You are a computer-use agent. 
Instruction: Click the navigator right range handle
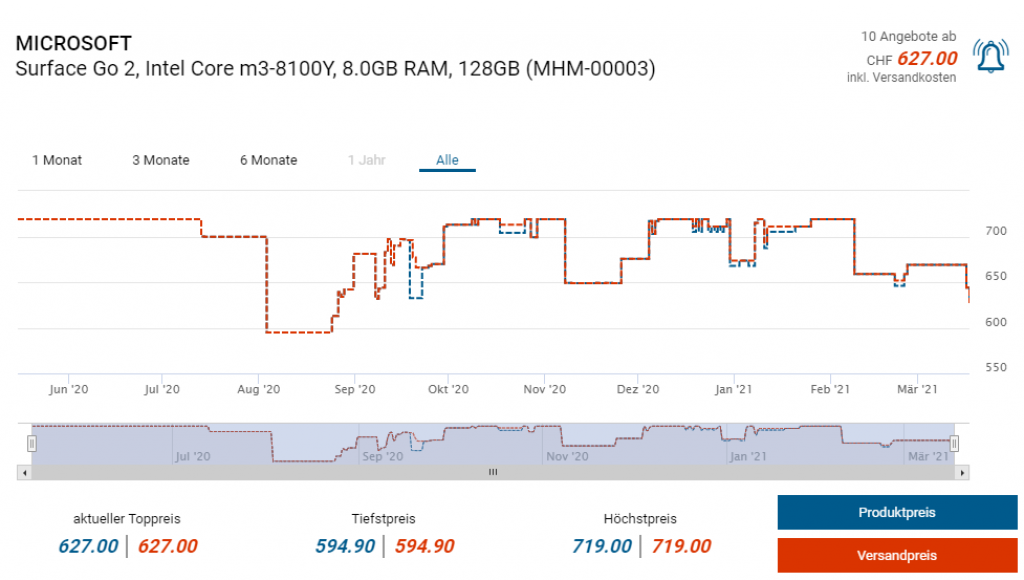[x=954, y=443]
